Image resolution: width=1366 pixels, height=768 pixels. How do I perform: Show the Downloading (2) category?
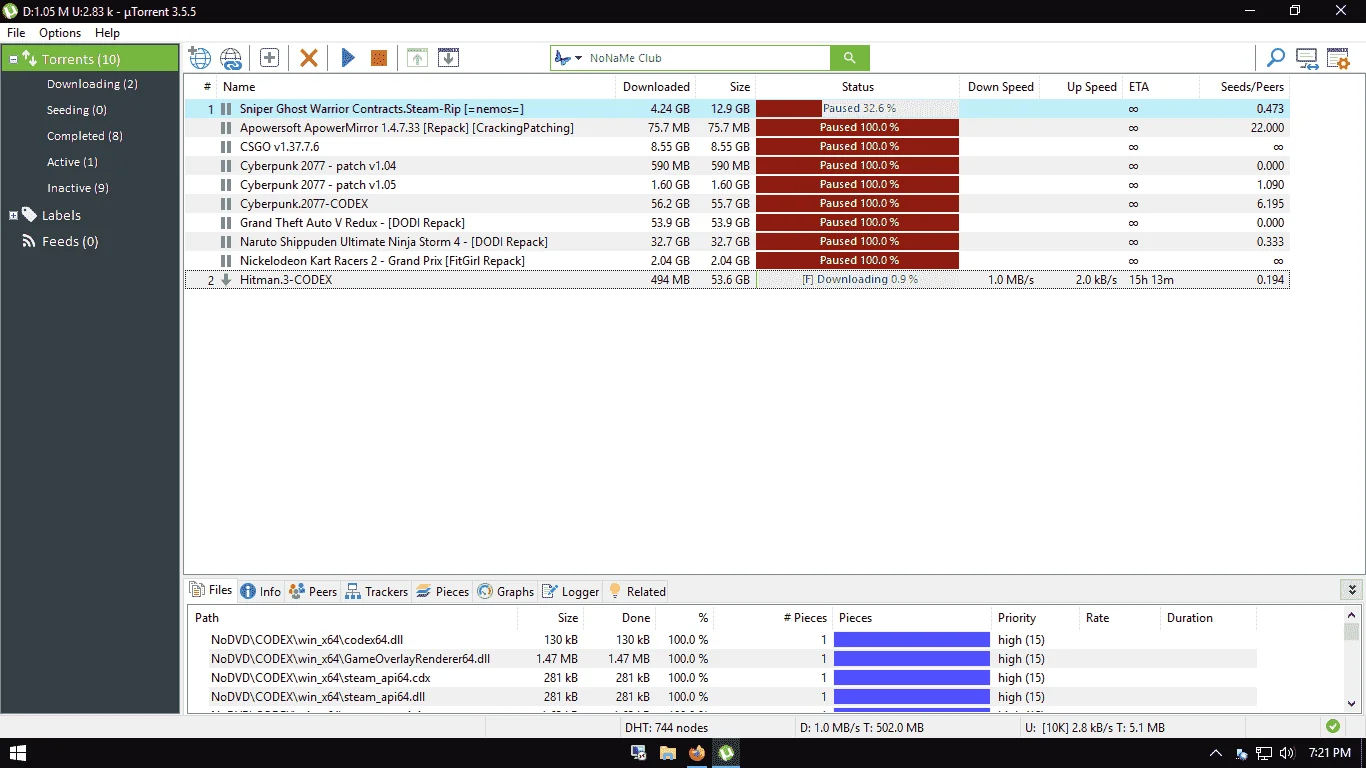click(x=92, y=84)
